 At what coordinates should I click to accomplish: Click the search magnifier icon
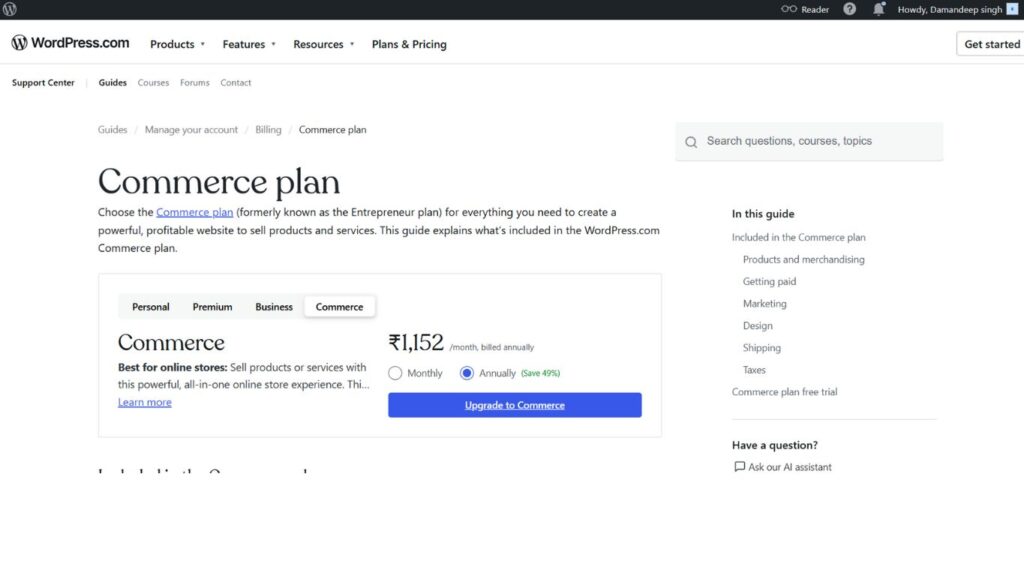(691, 141)
